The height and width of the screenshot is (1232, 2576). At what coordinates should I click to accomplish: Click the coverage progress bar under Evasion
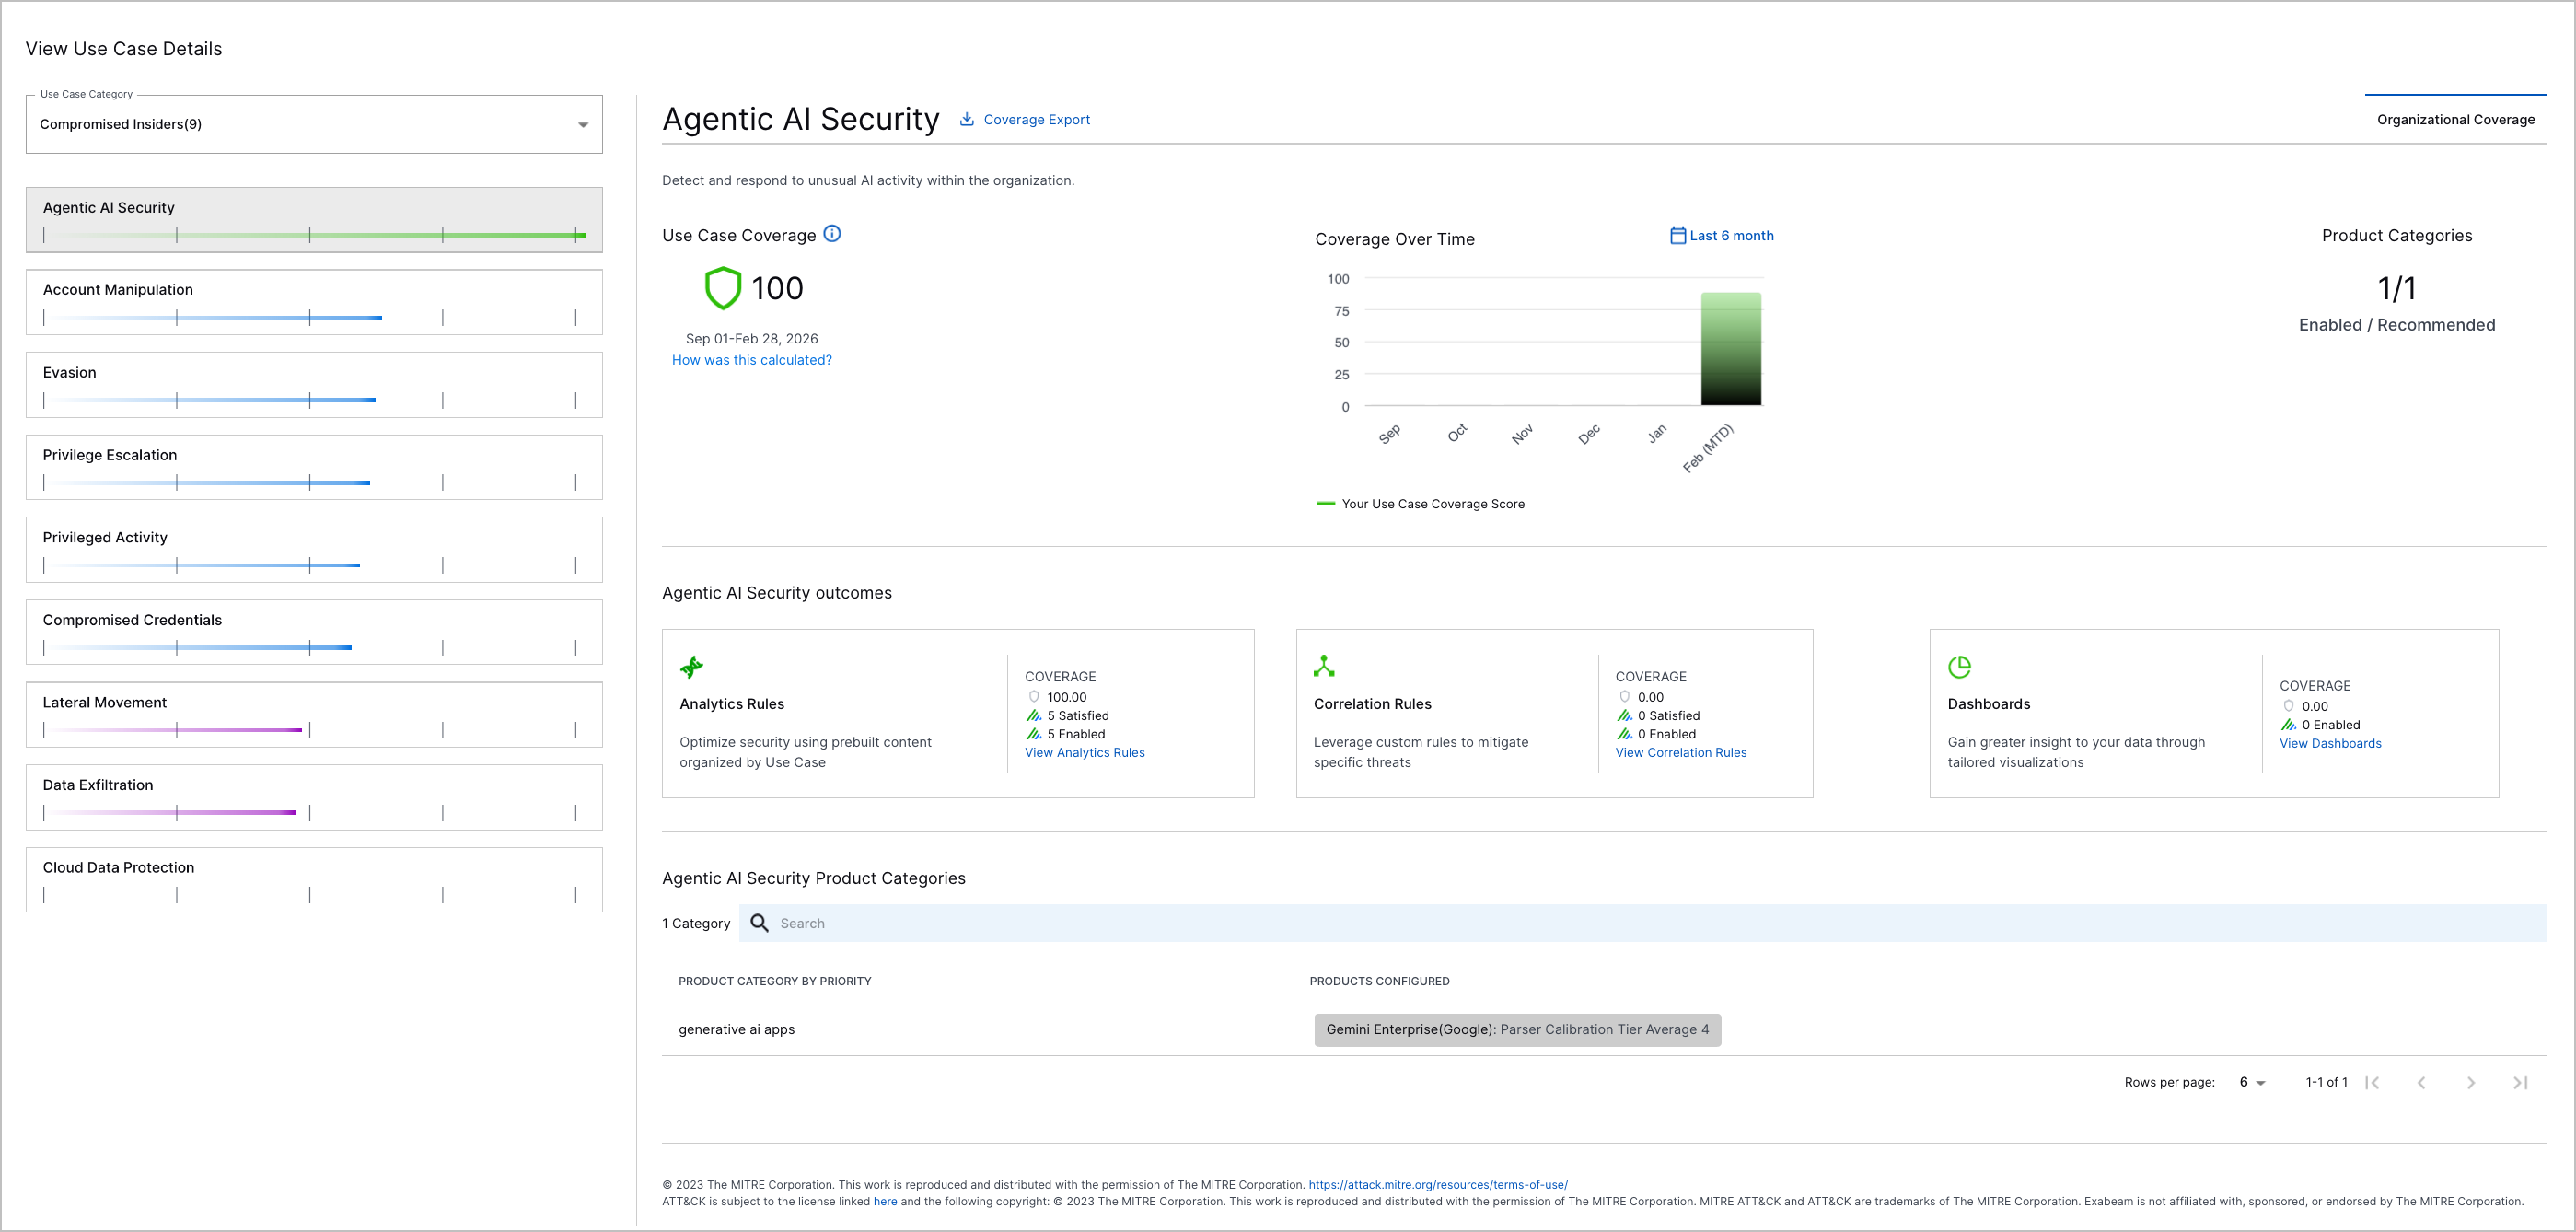point(209,398)
